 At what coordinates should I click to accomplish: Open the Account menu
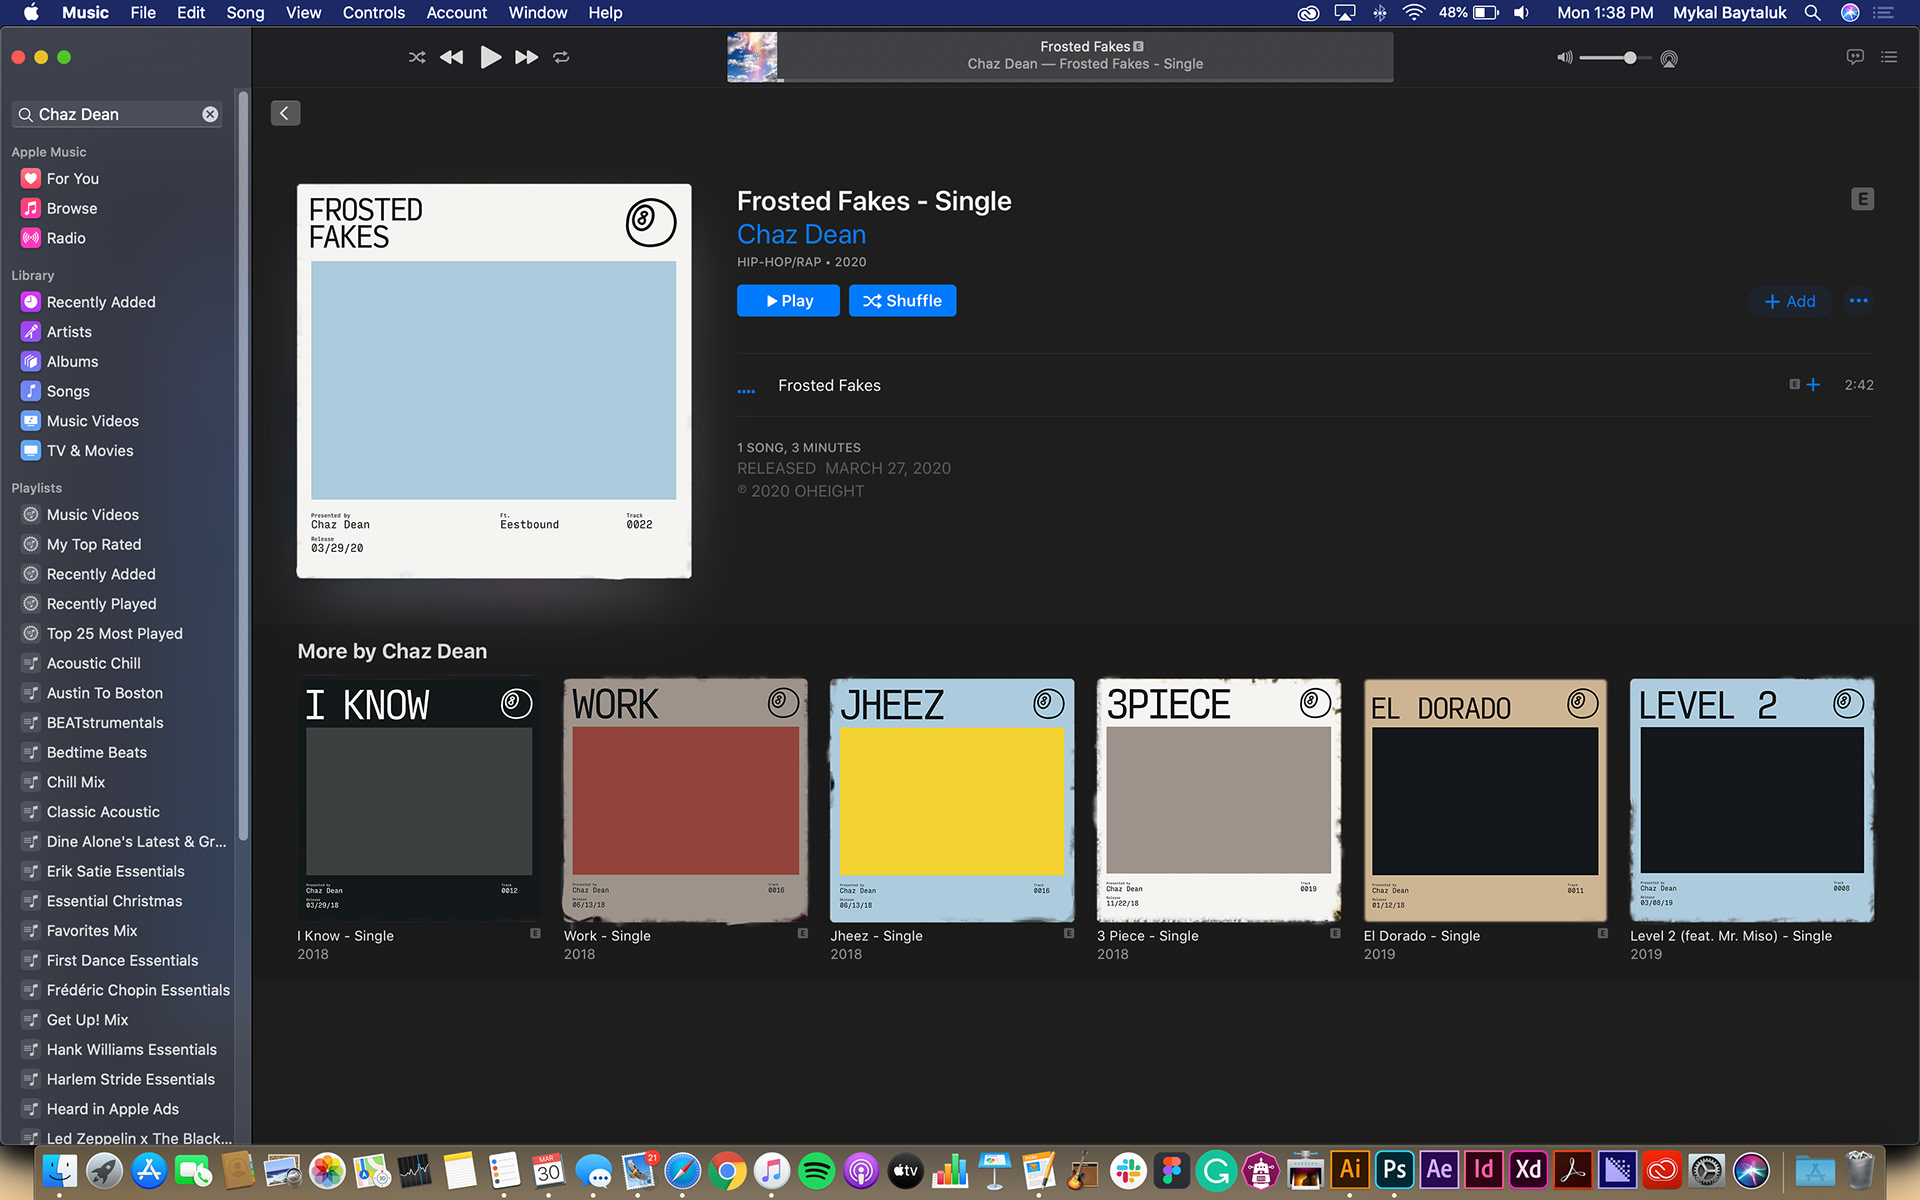pos(456,13)
